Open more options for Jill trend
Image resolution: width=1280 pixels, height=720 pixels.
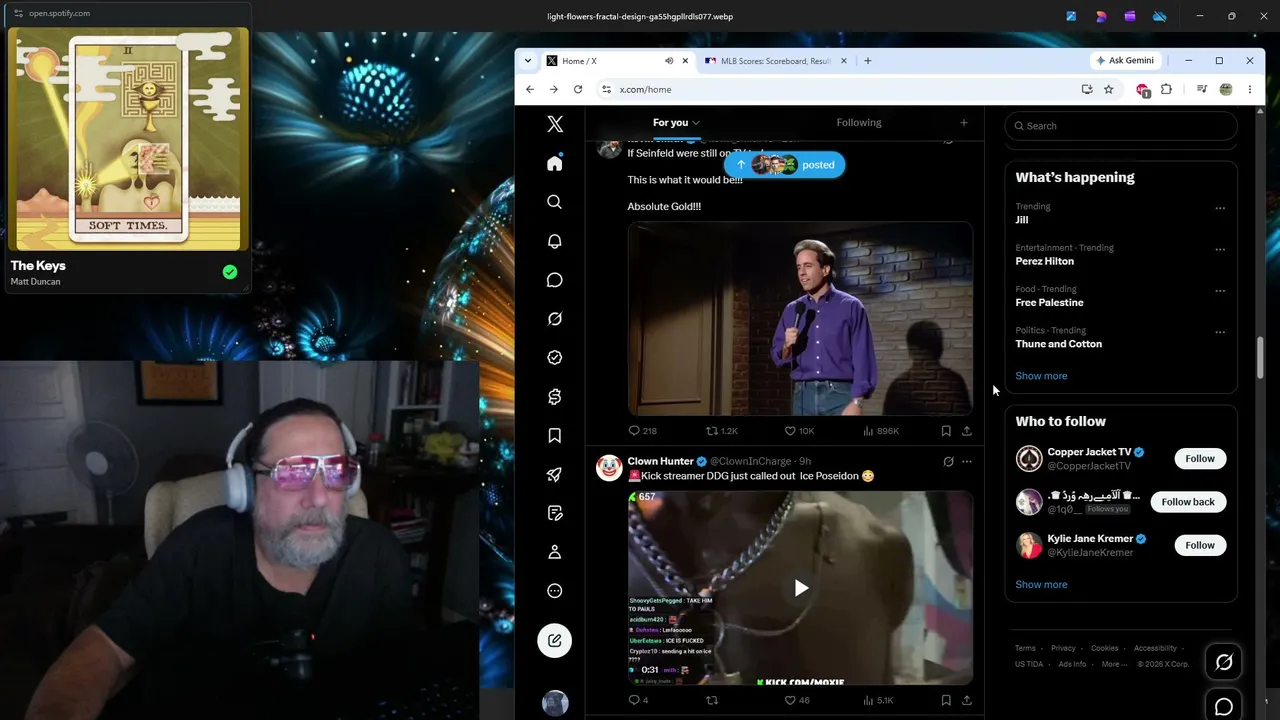(1220, 208)
